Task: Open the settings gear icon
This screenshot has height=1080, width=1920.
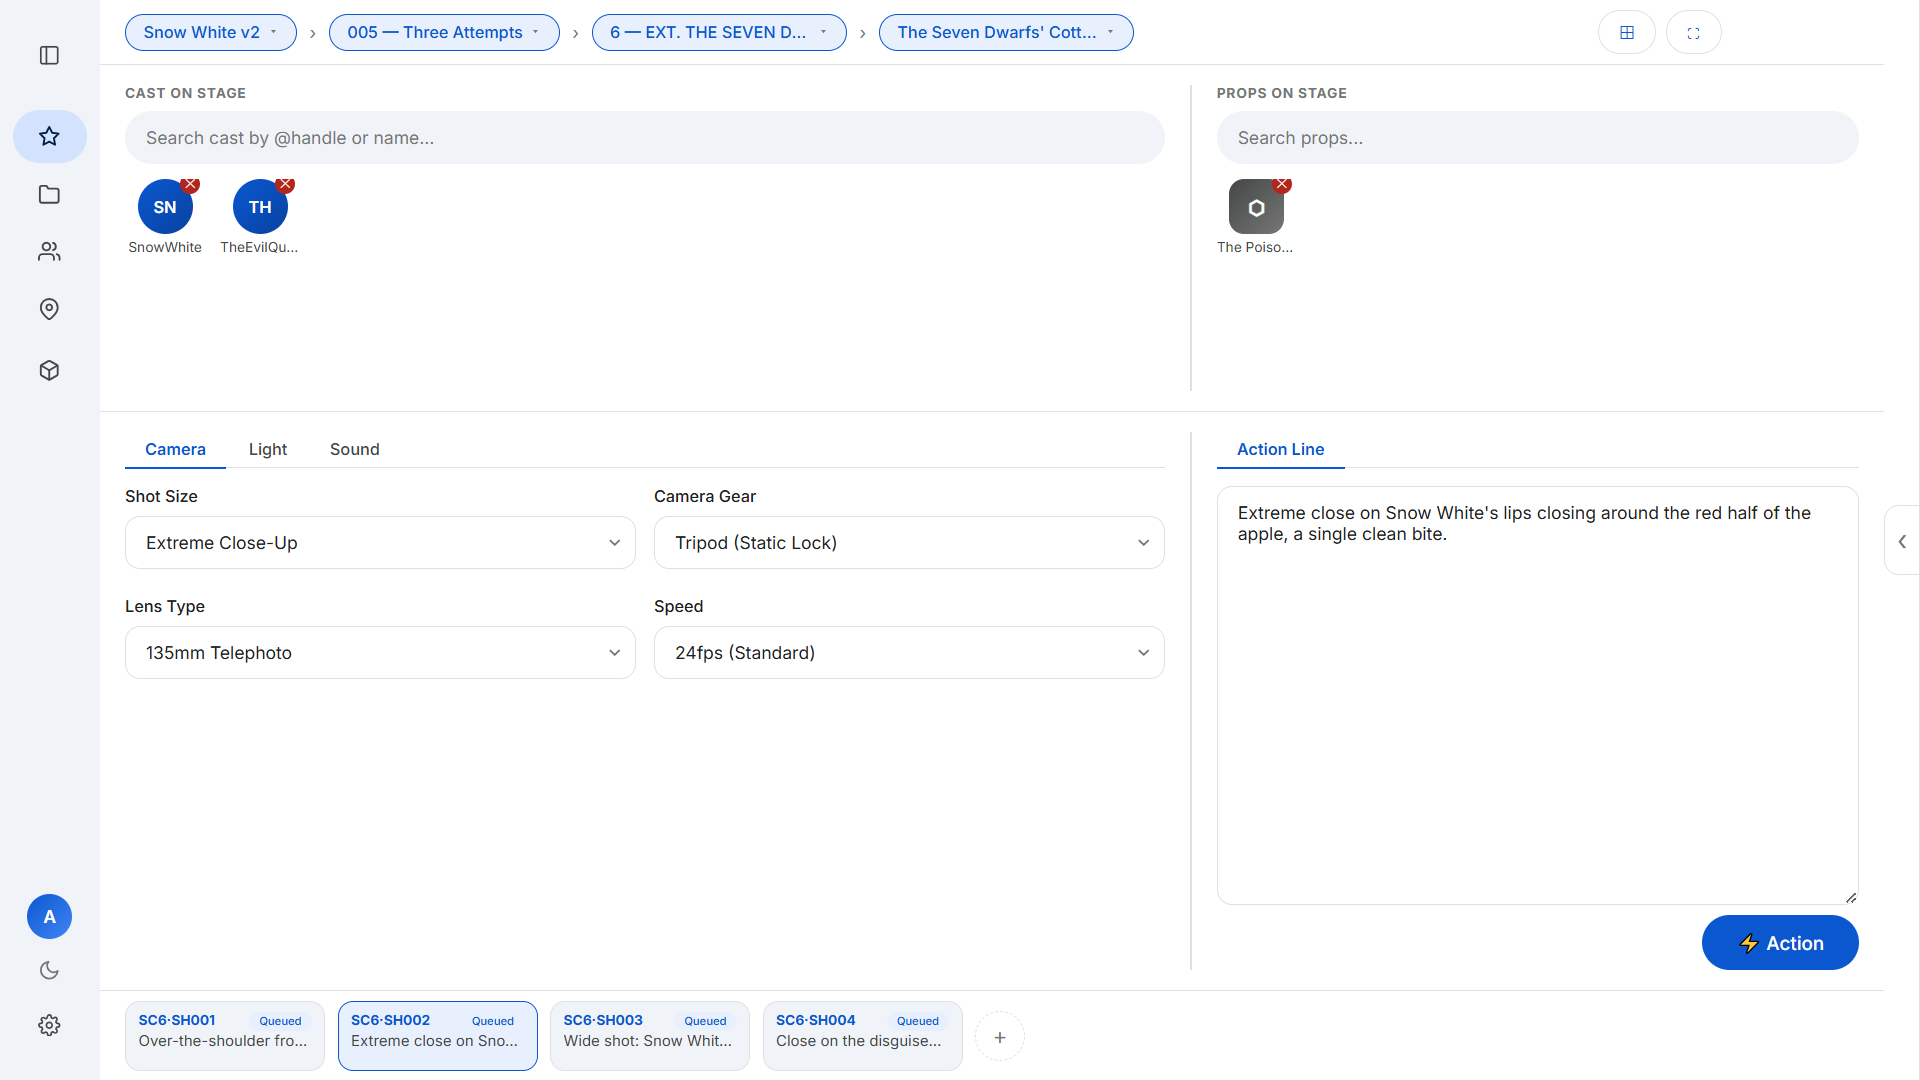Action: 49,1025
